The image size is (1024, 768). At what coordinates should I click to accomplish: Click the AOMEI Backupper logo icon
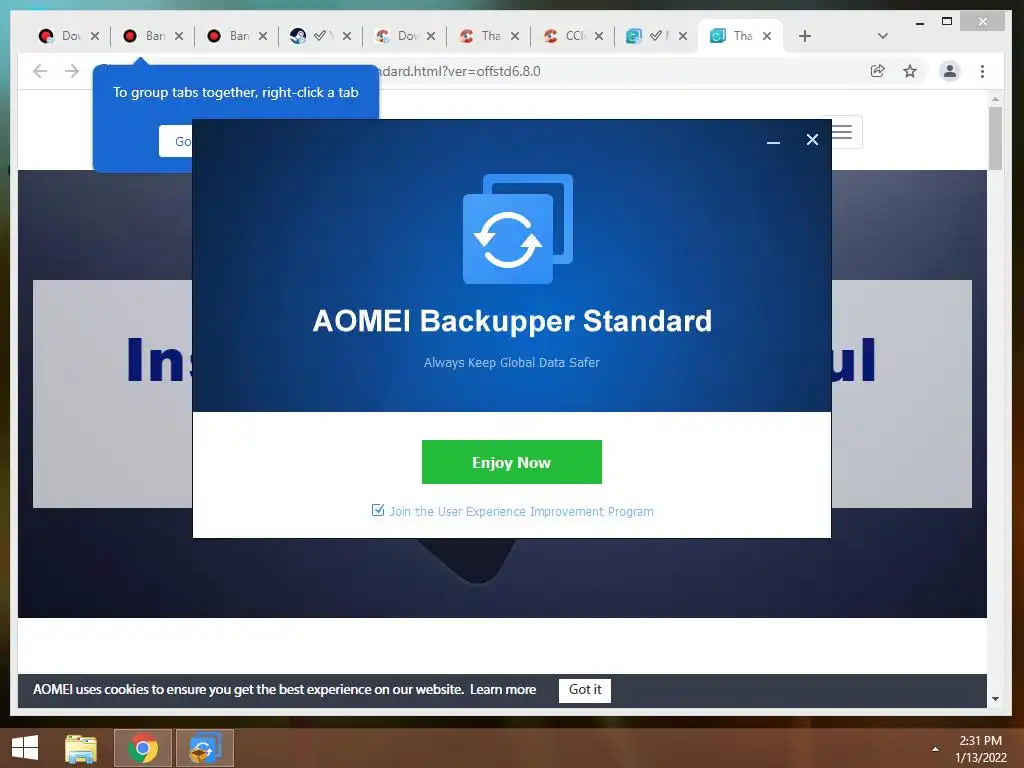click(x=518, y=229)
